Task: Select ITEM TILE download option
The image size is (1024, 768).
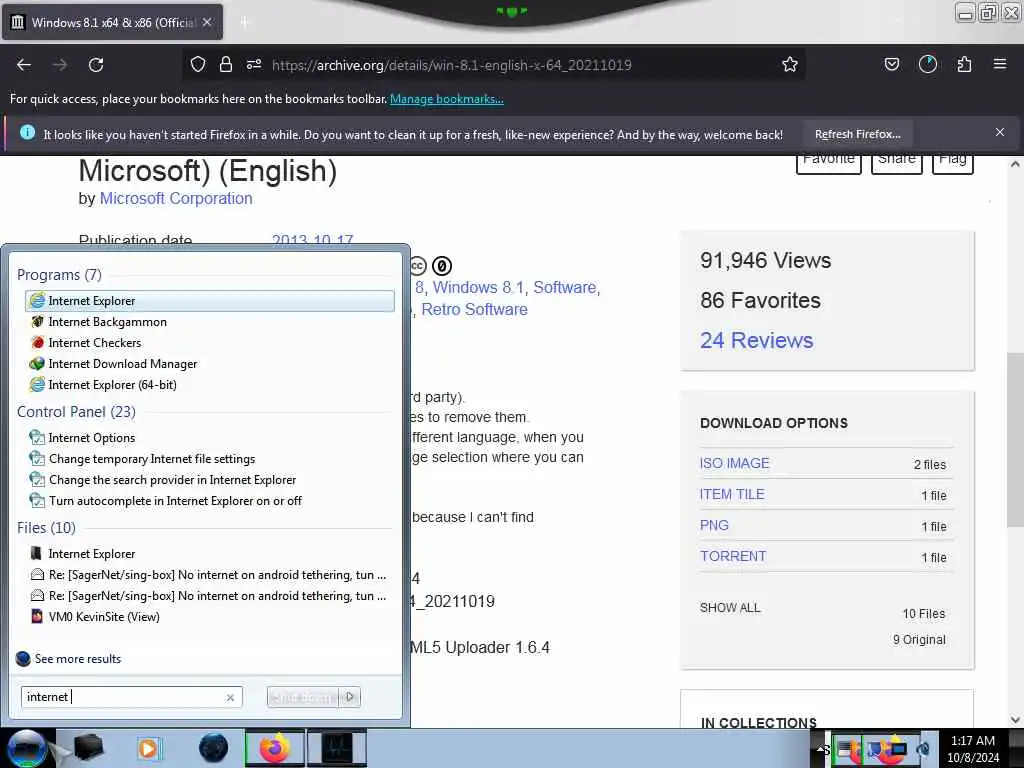Action: point(731,494)
